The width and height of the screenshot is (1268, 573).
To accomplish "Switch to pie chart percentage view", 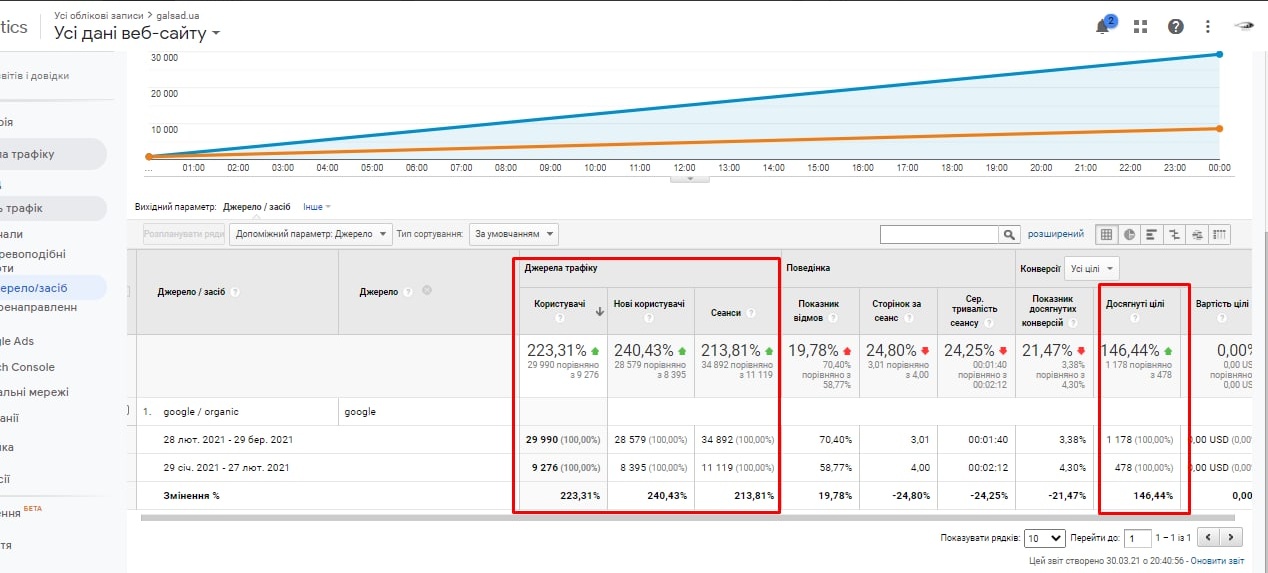I will 1130,234.
